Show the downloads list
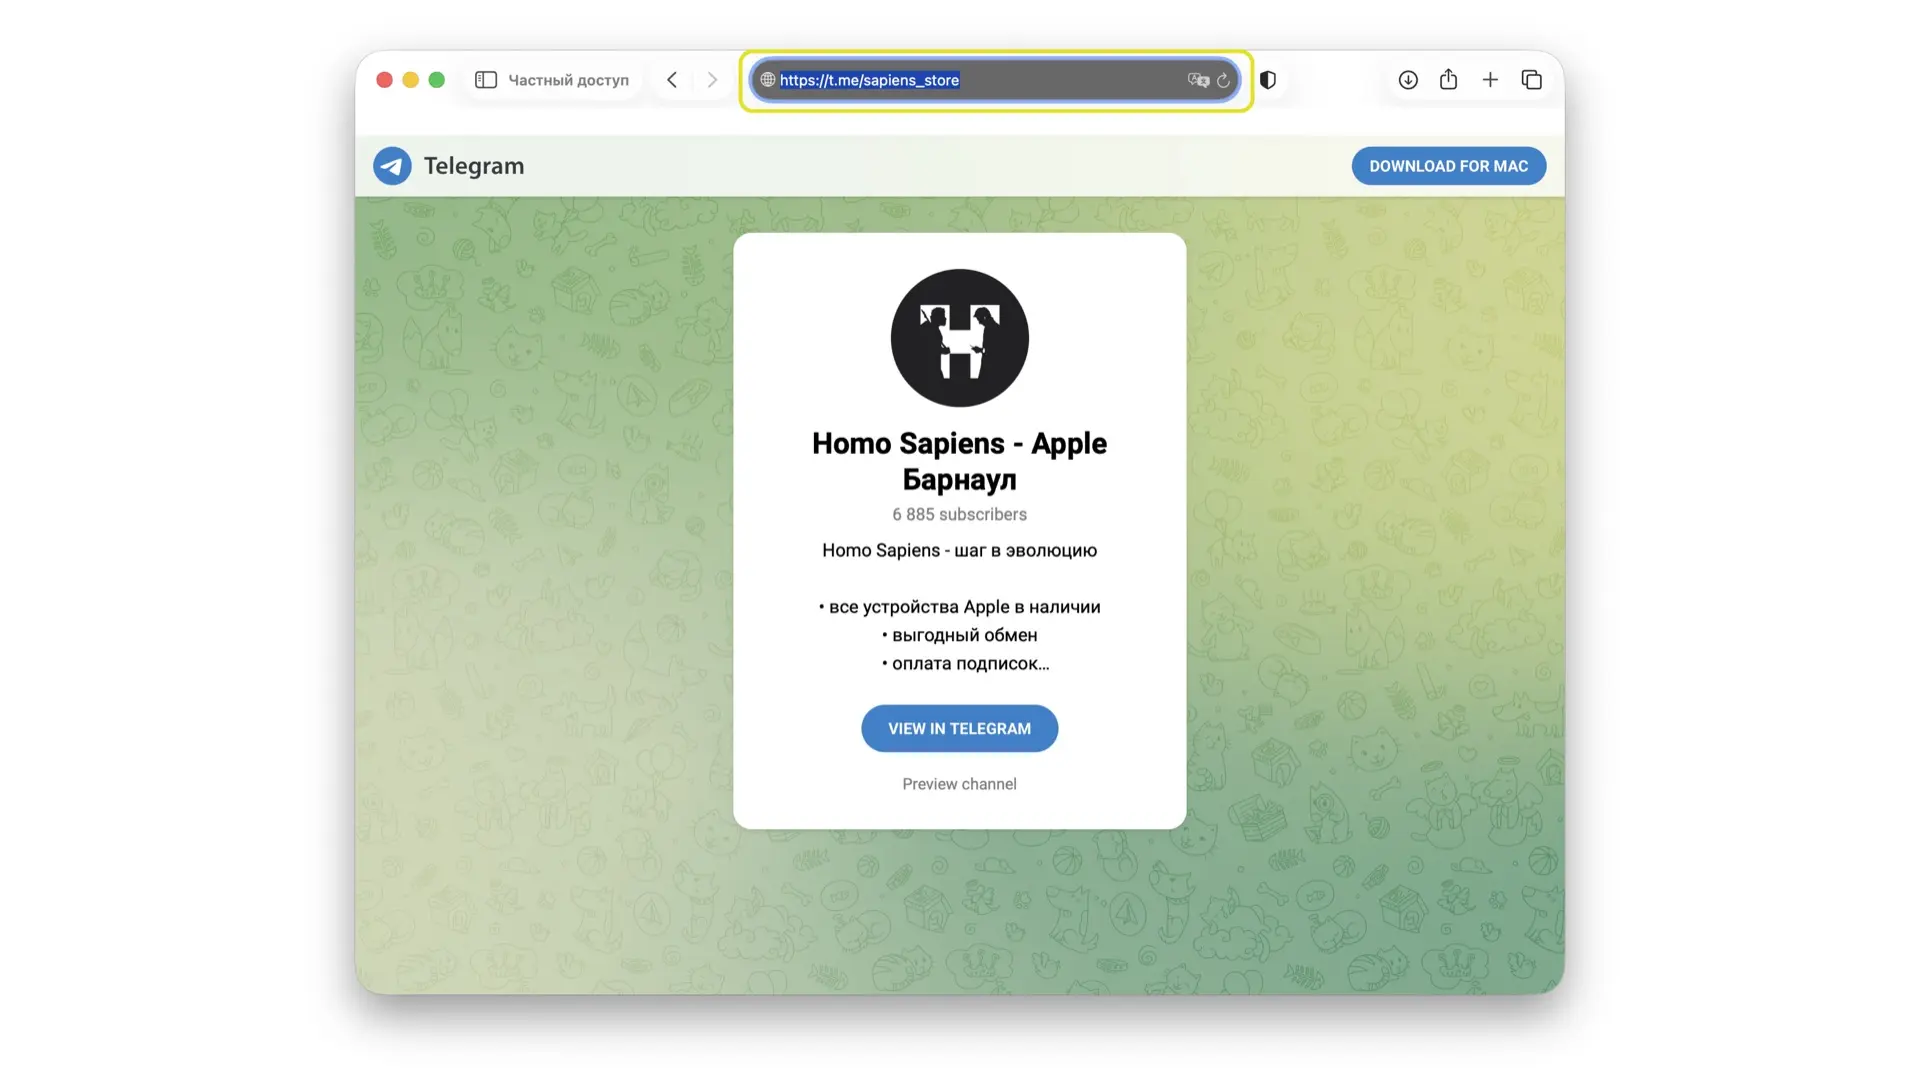Screen dimensions: 1920x1072 tap(1408, 80)
